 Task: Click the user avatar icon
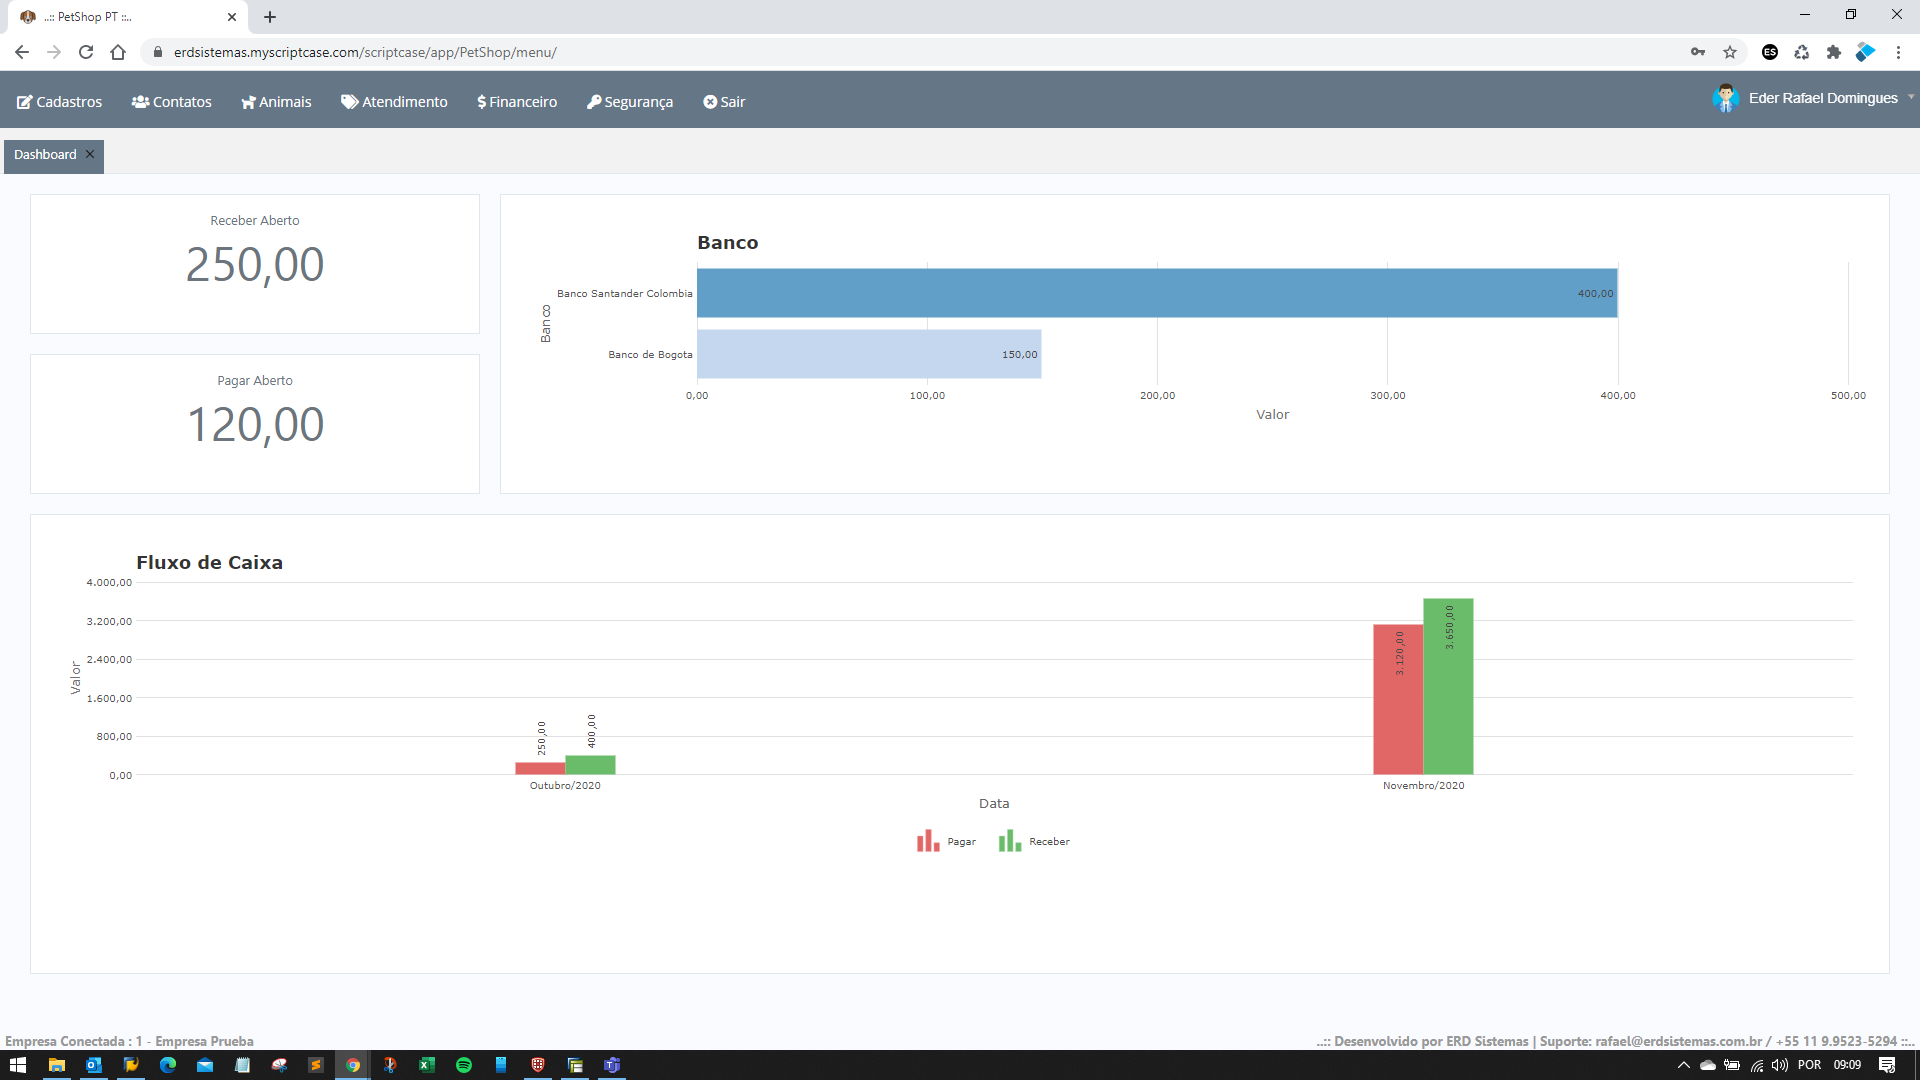(1725, 98)
